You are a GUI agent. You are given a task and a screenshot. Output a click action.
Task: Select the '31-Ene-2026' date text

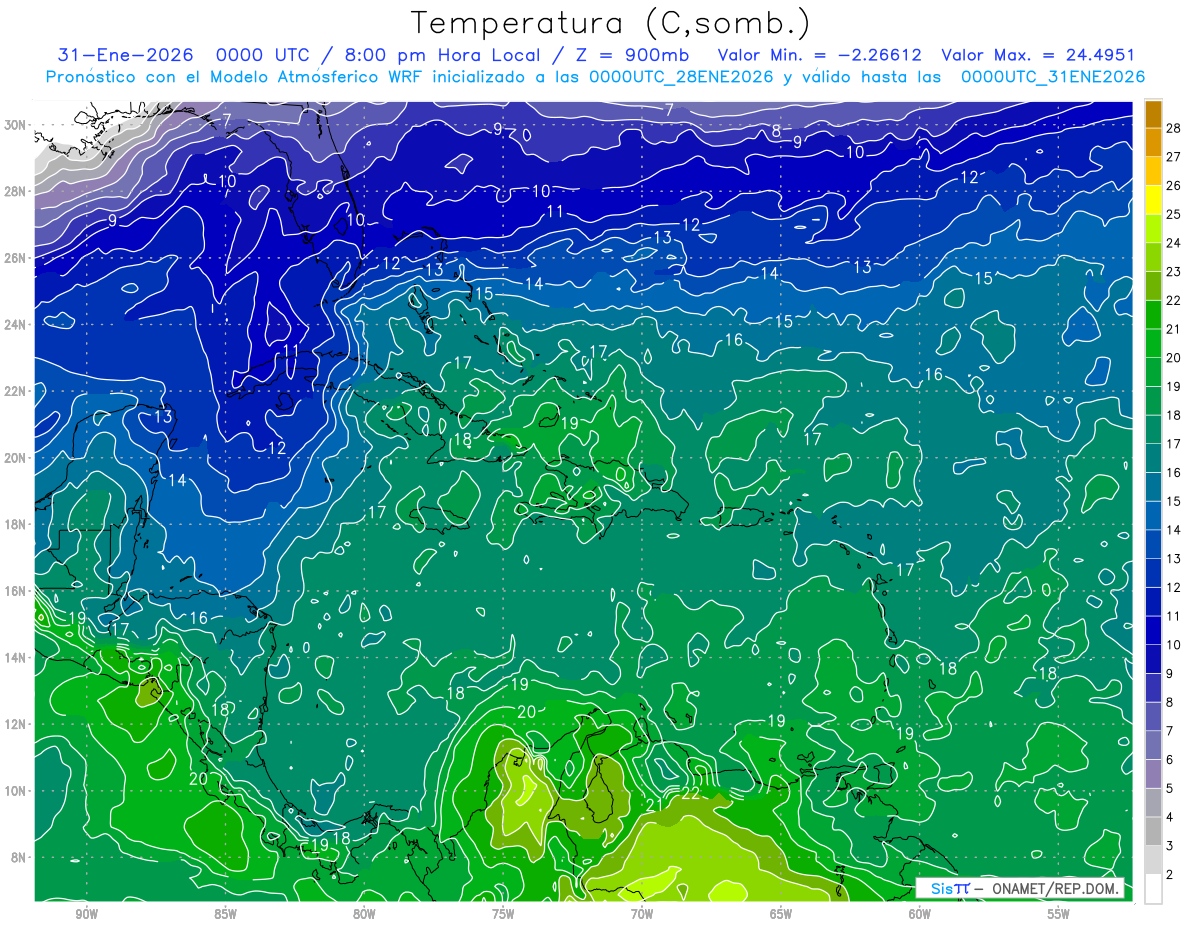pos(123,55)
